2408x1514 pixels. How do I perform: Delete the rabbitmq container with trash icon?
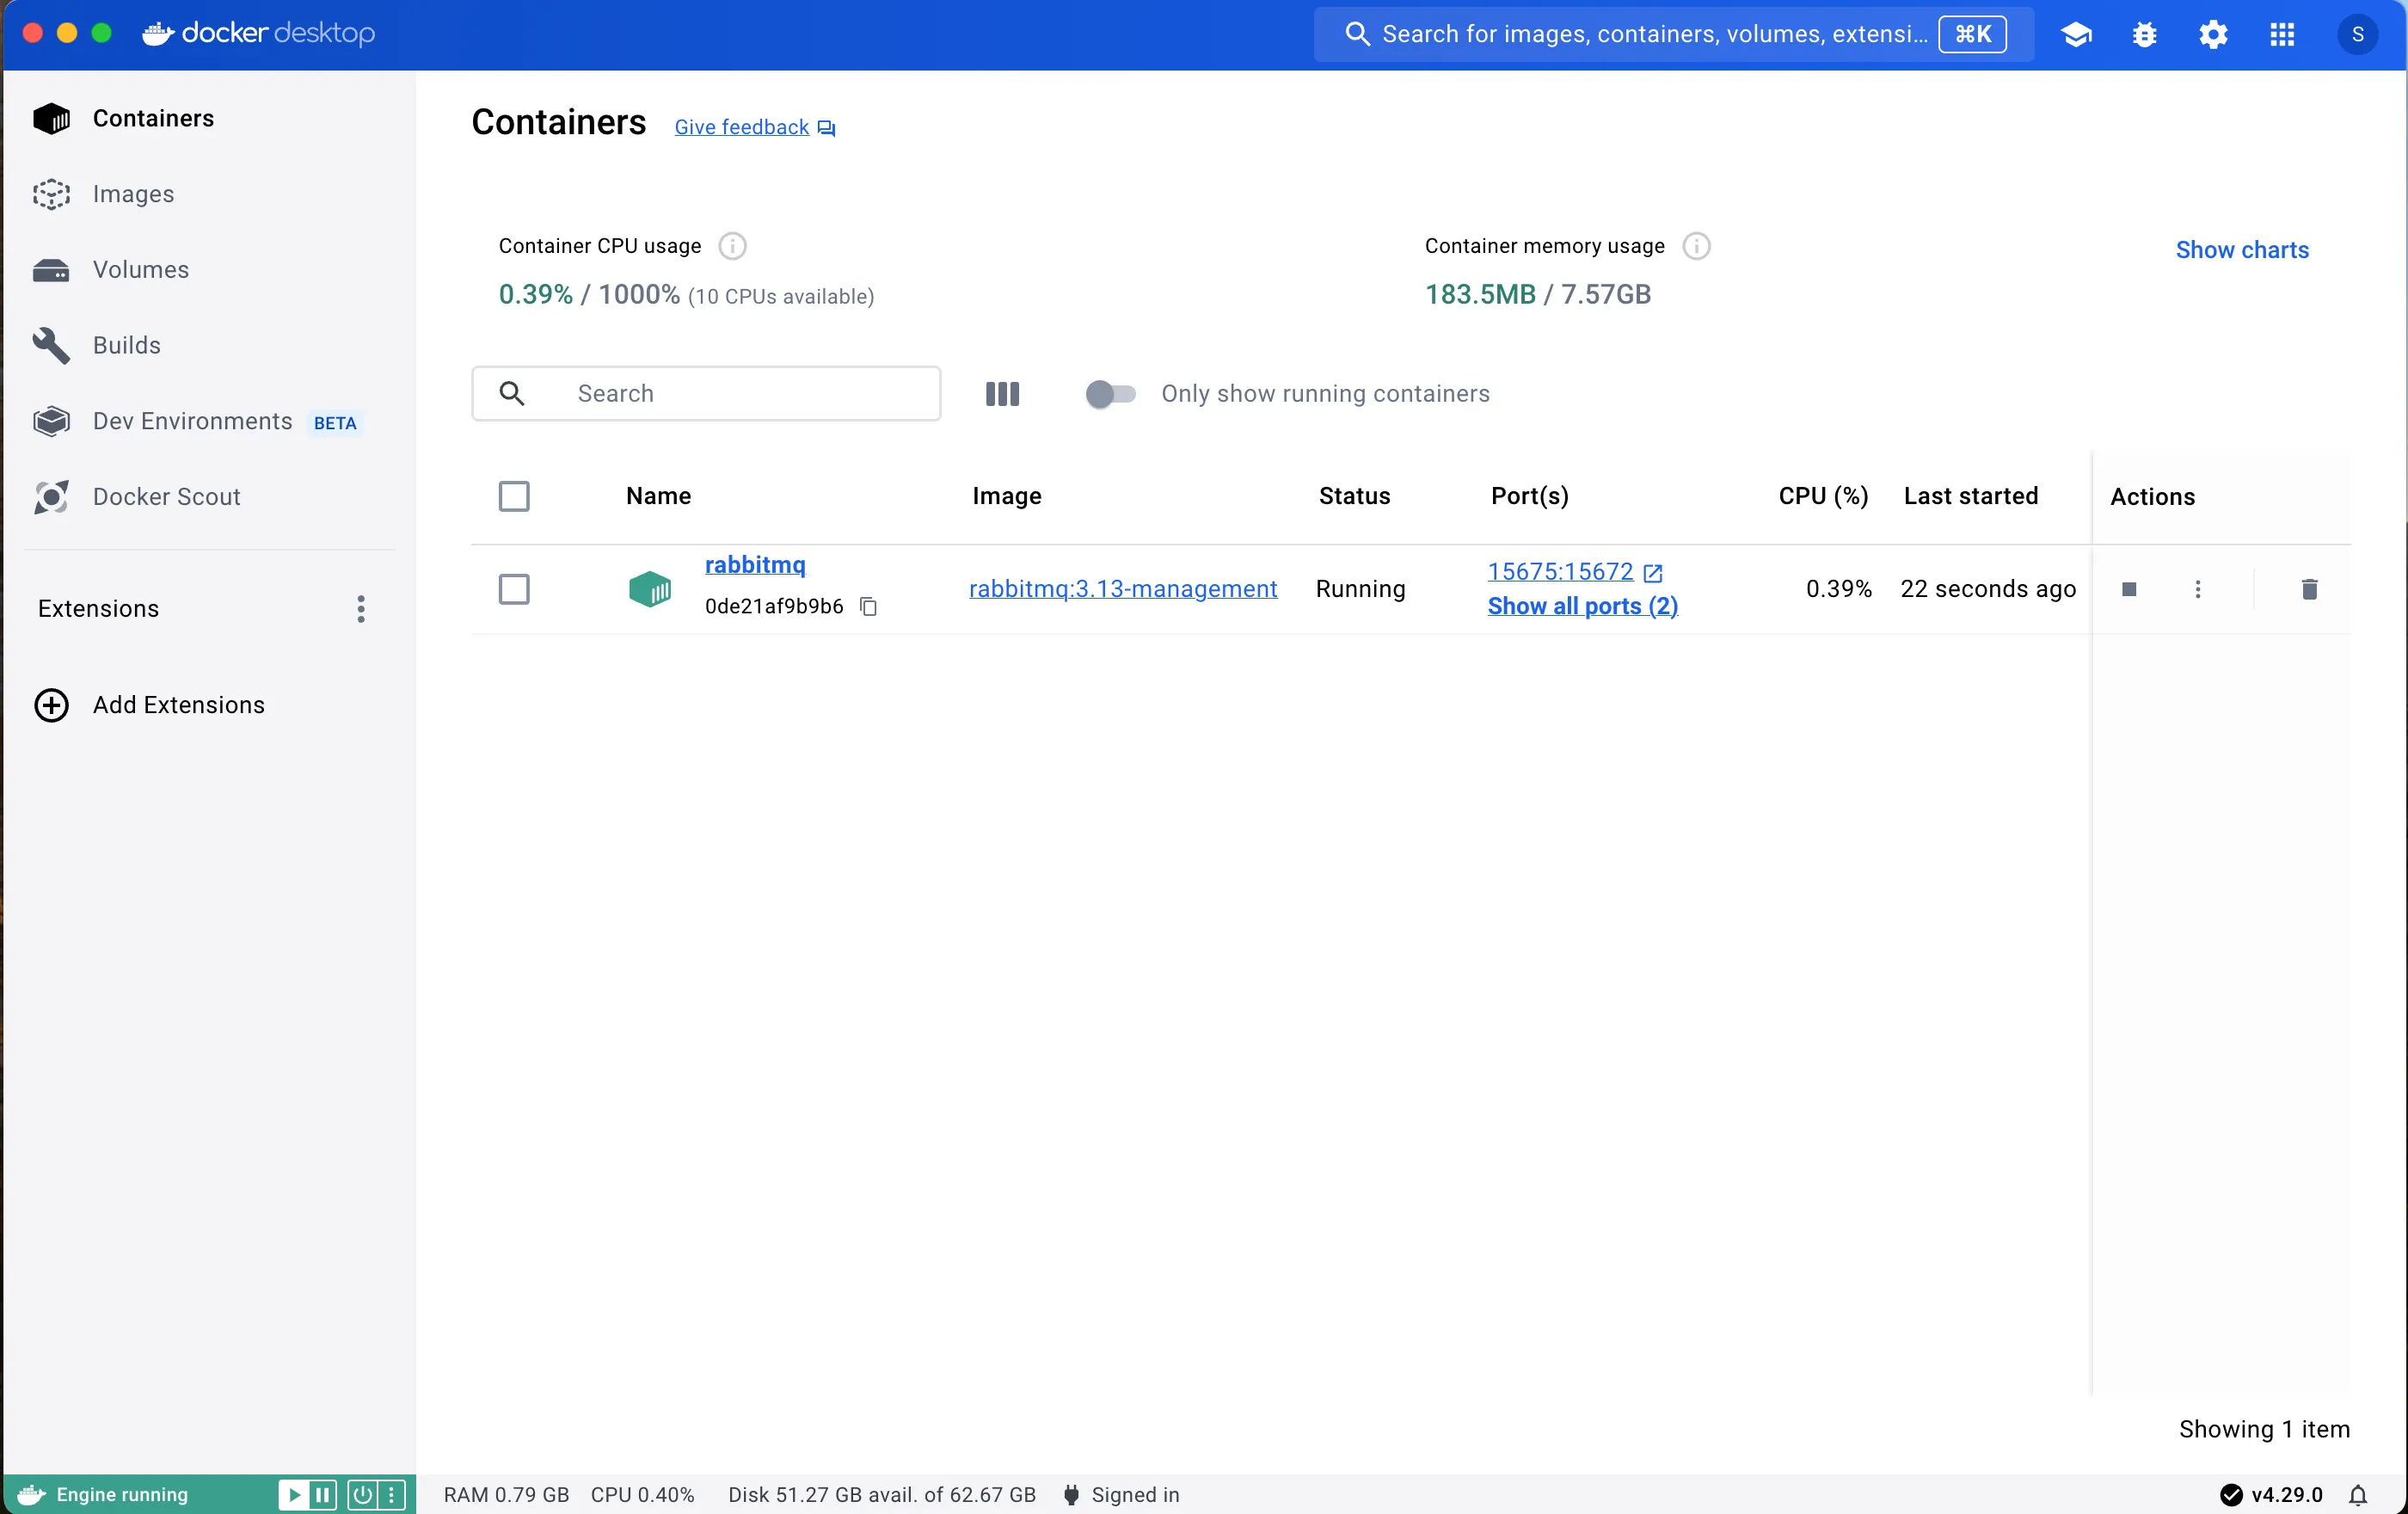(x=2309, y=589)
